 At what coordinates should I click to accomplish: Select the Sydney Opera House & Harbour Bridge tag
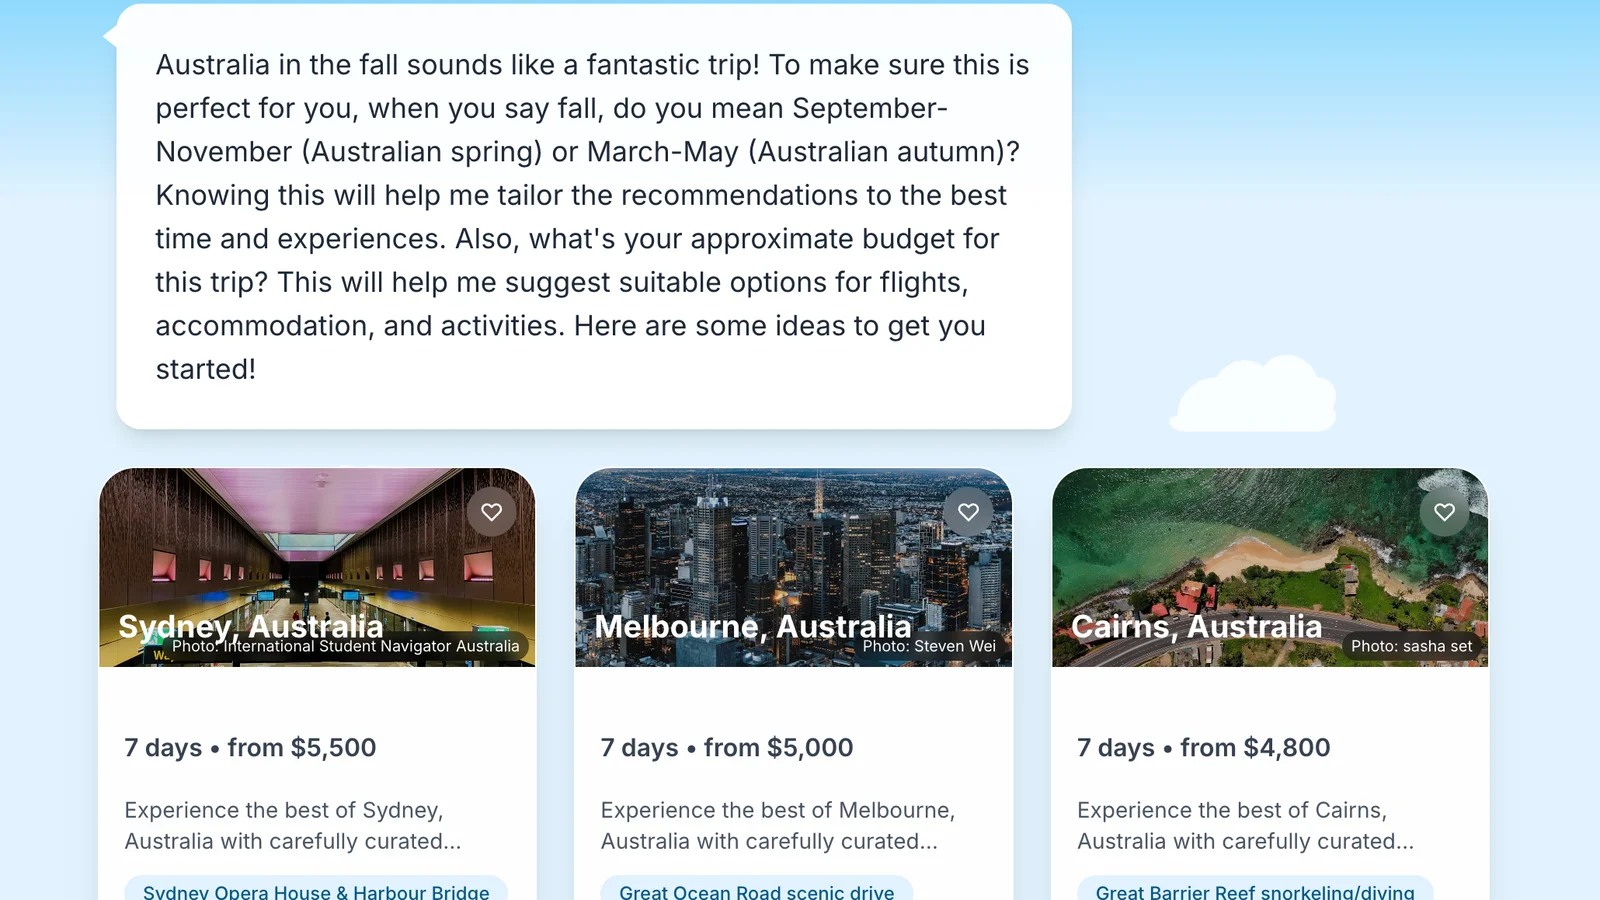click(316, 891)
